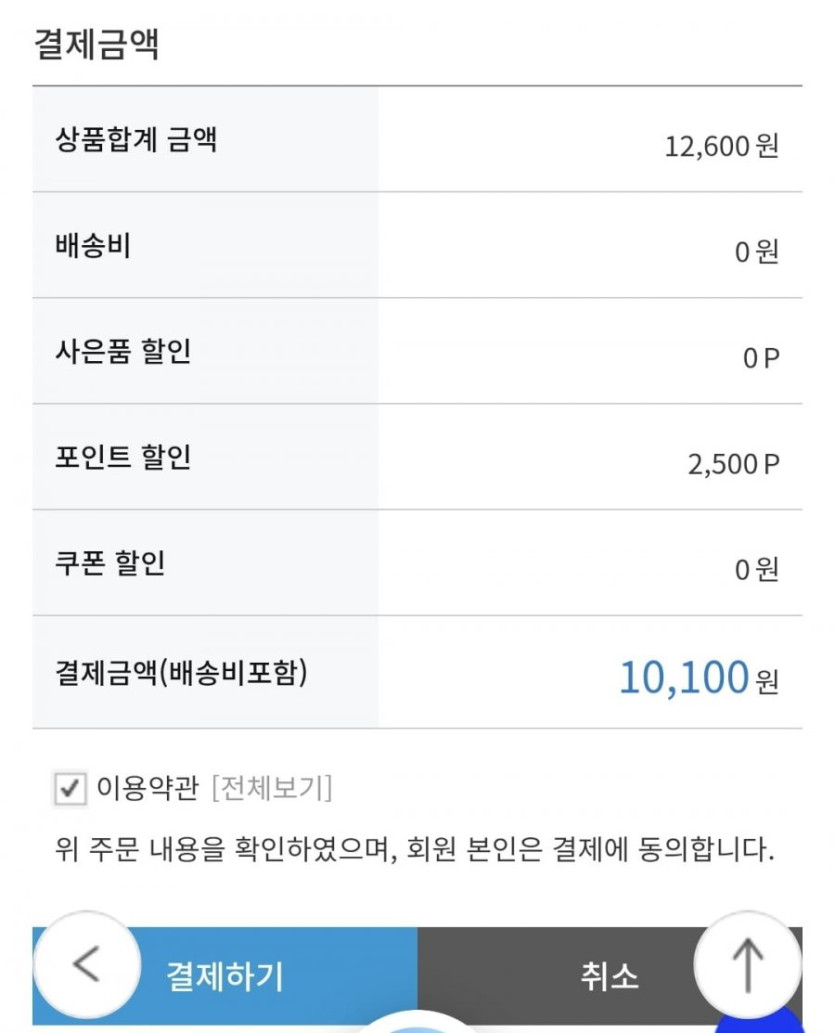This screenshot has width=835, height=1033.
Task: Tap the back arrow floating button
Action: [87, 964]
